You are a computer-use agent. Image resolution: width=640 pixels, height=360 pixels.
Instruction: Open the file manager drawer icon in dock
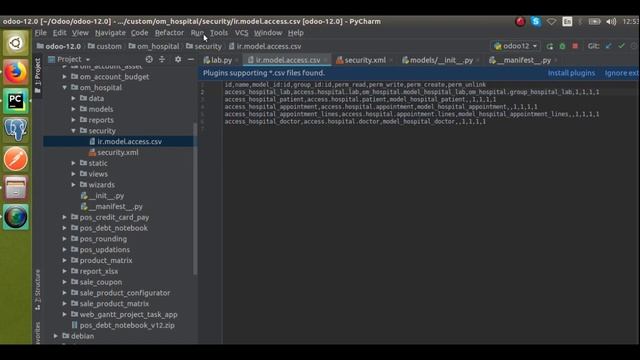click(x=16, y=188)
